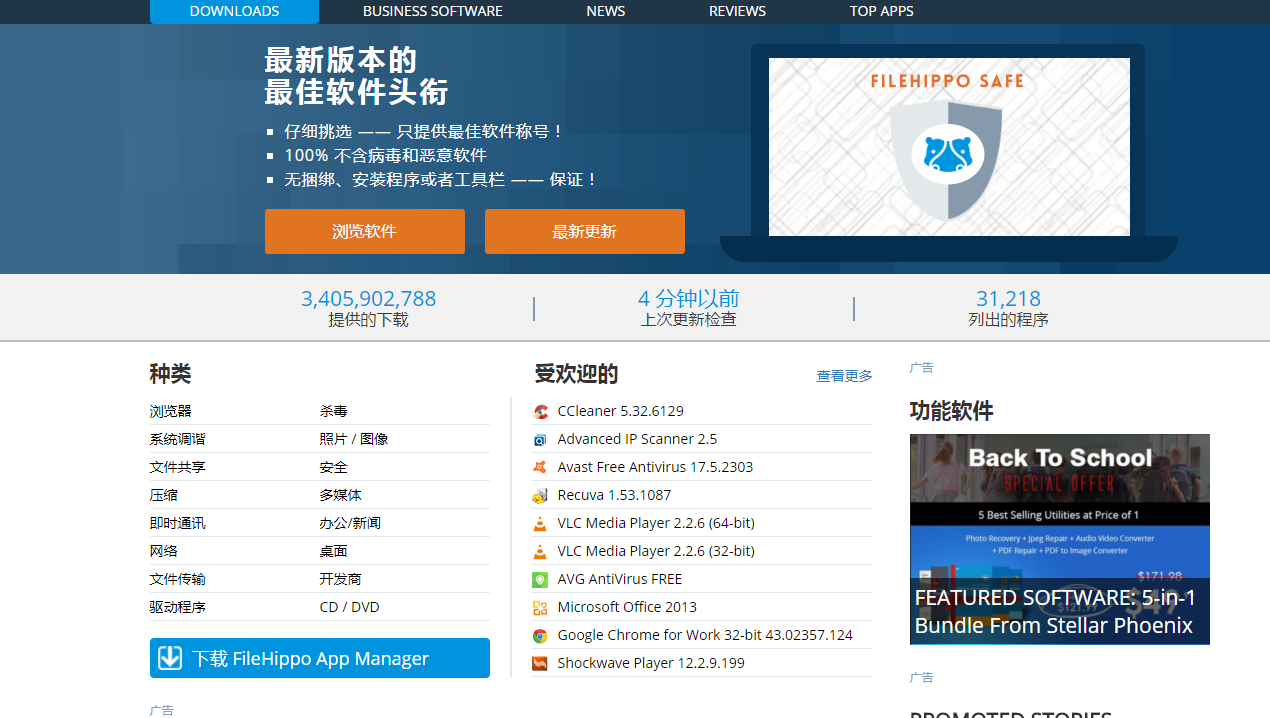The height and width of the screenshot is (718, 1270).
Task: Open VLC Media Player 2.2.6 (64-bit)
Action: (x=656, y=523)
